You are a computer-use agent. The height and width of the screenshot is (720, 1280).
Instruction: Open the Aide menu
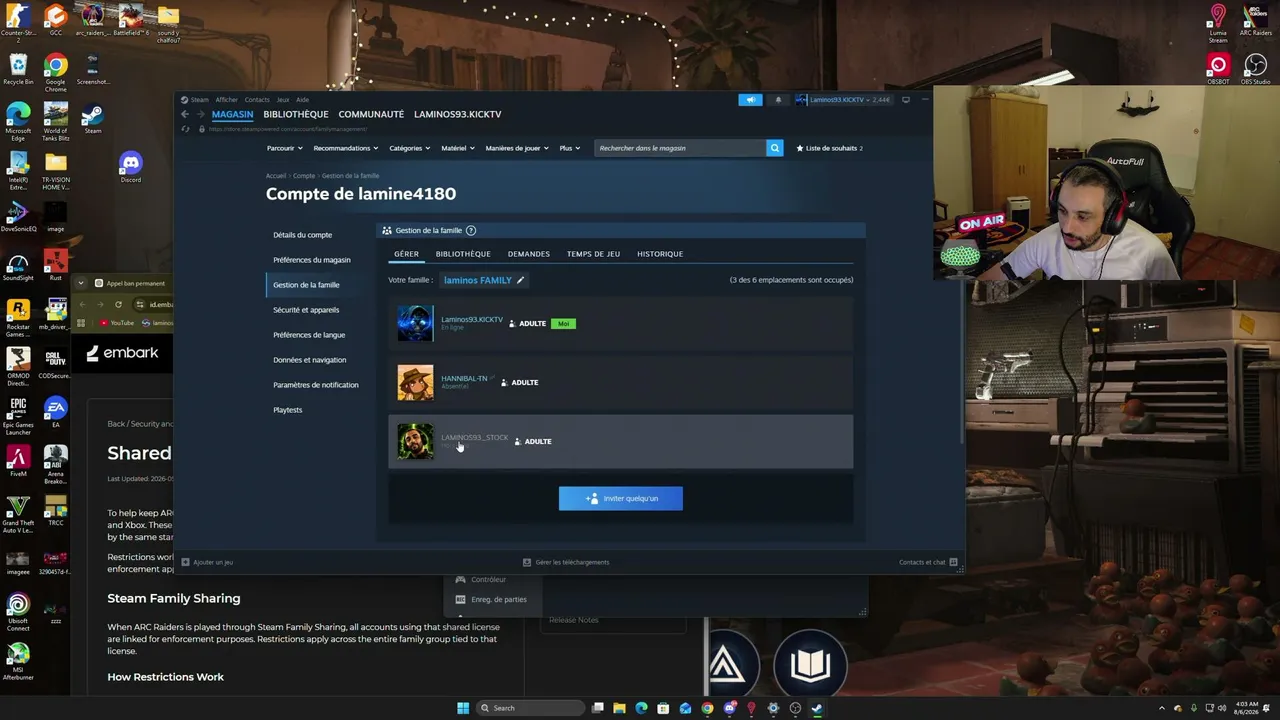[302, 100]
